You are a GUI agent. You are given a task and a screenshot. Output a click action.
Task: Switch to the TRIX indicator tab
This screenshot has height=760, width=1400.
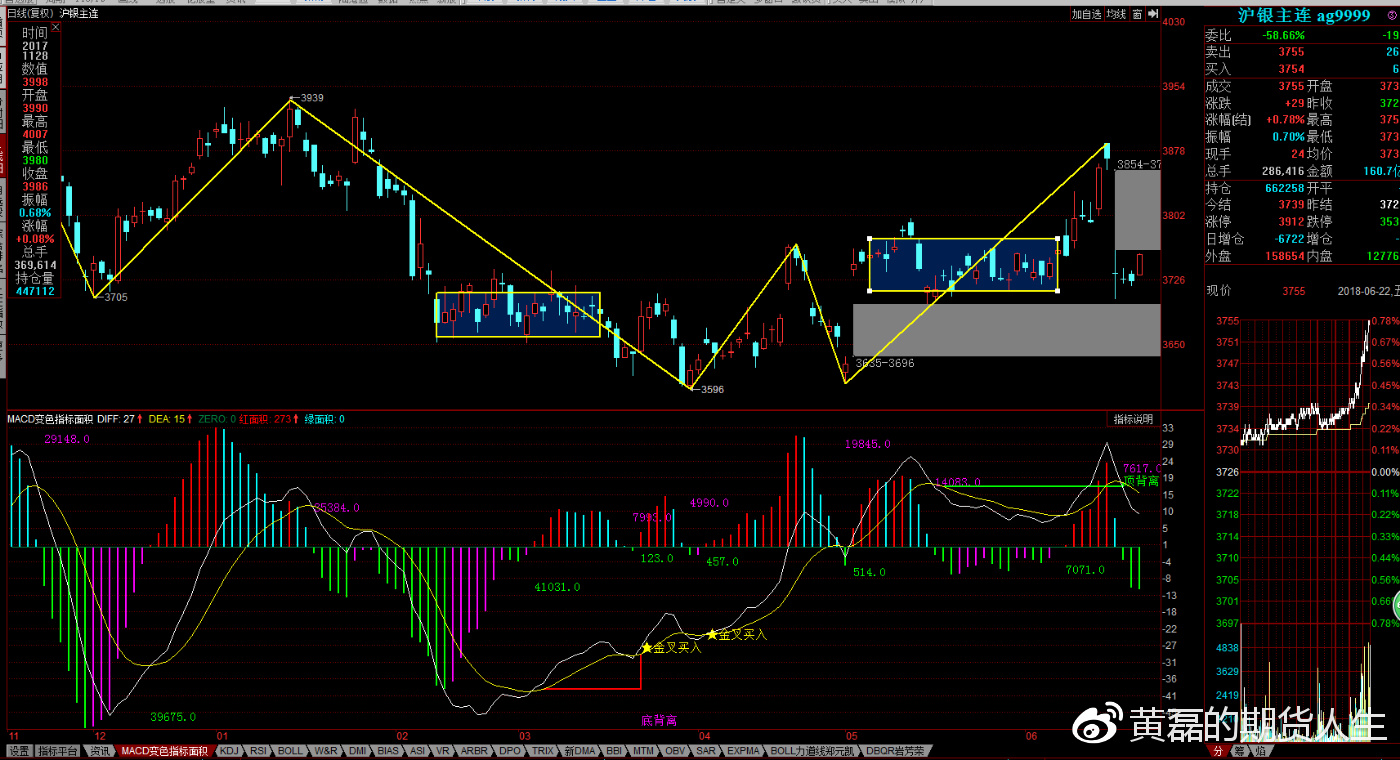(543, 750)
